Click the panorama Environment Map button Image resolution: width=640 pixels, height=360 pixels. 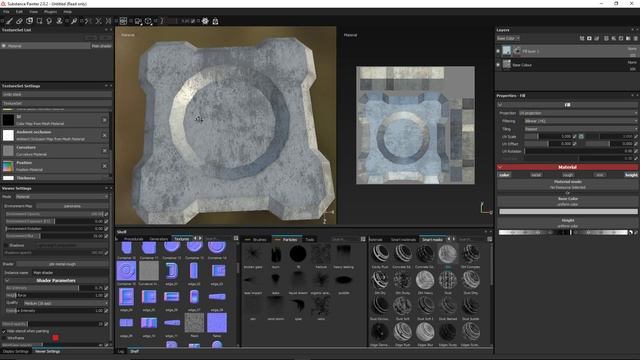pos(72,206)
